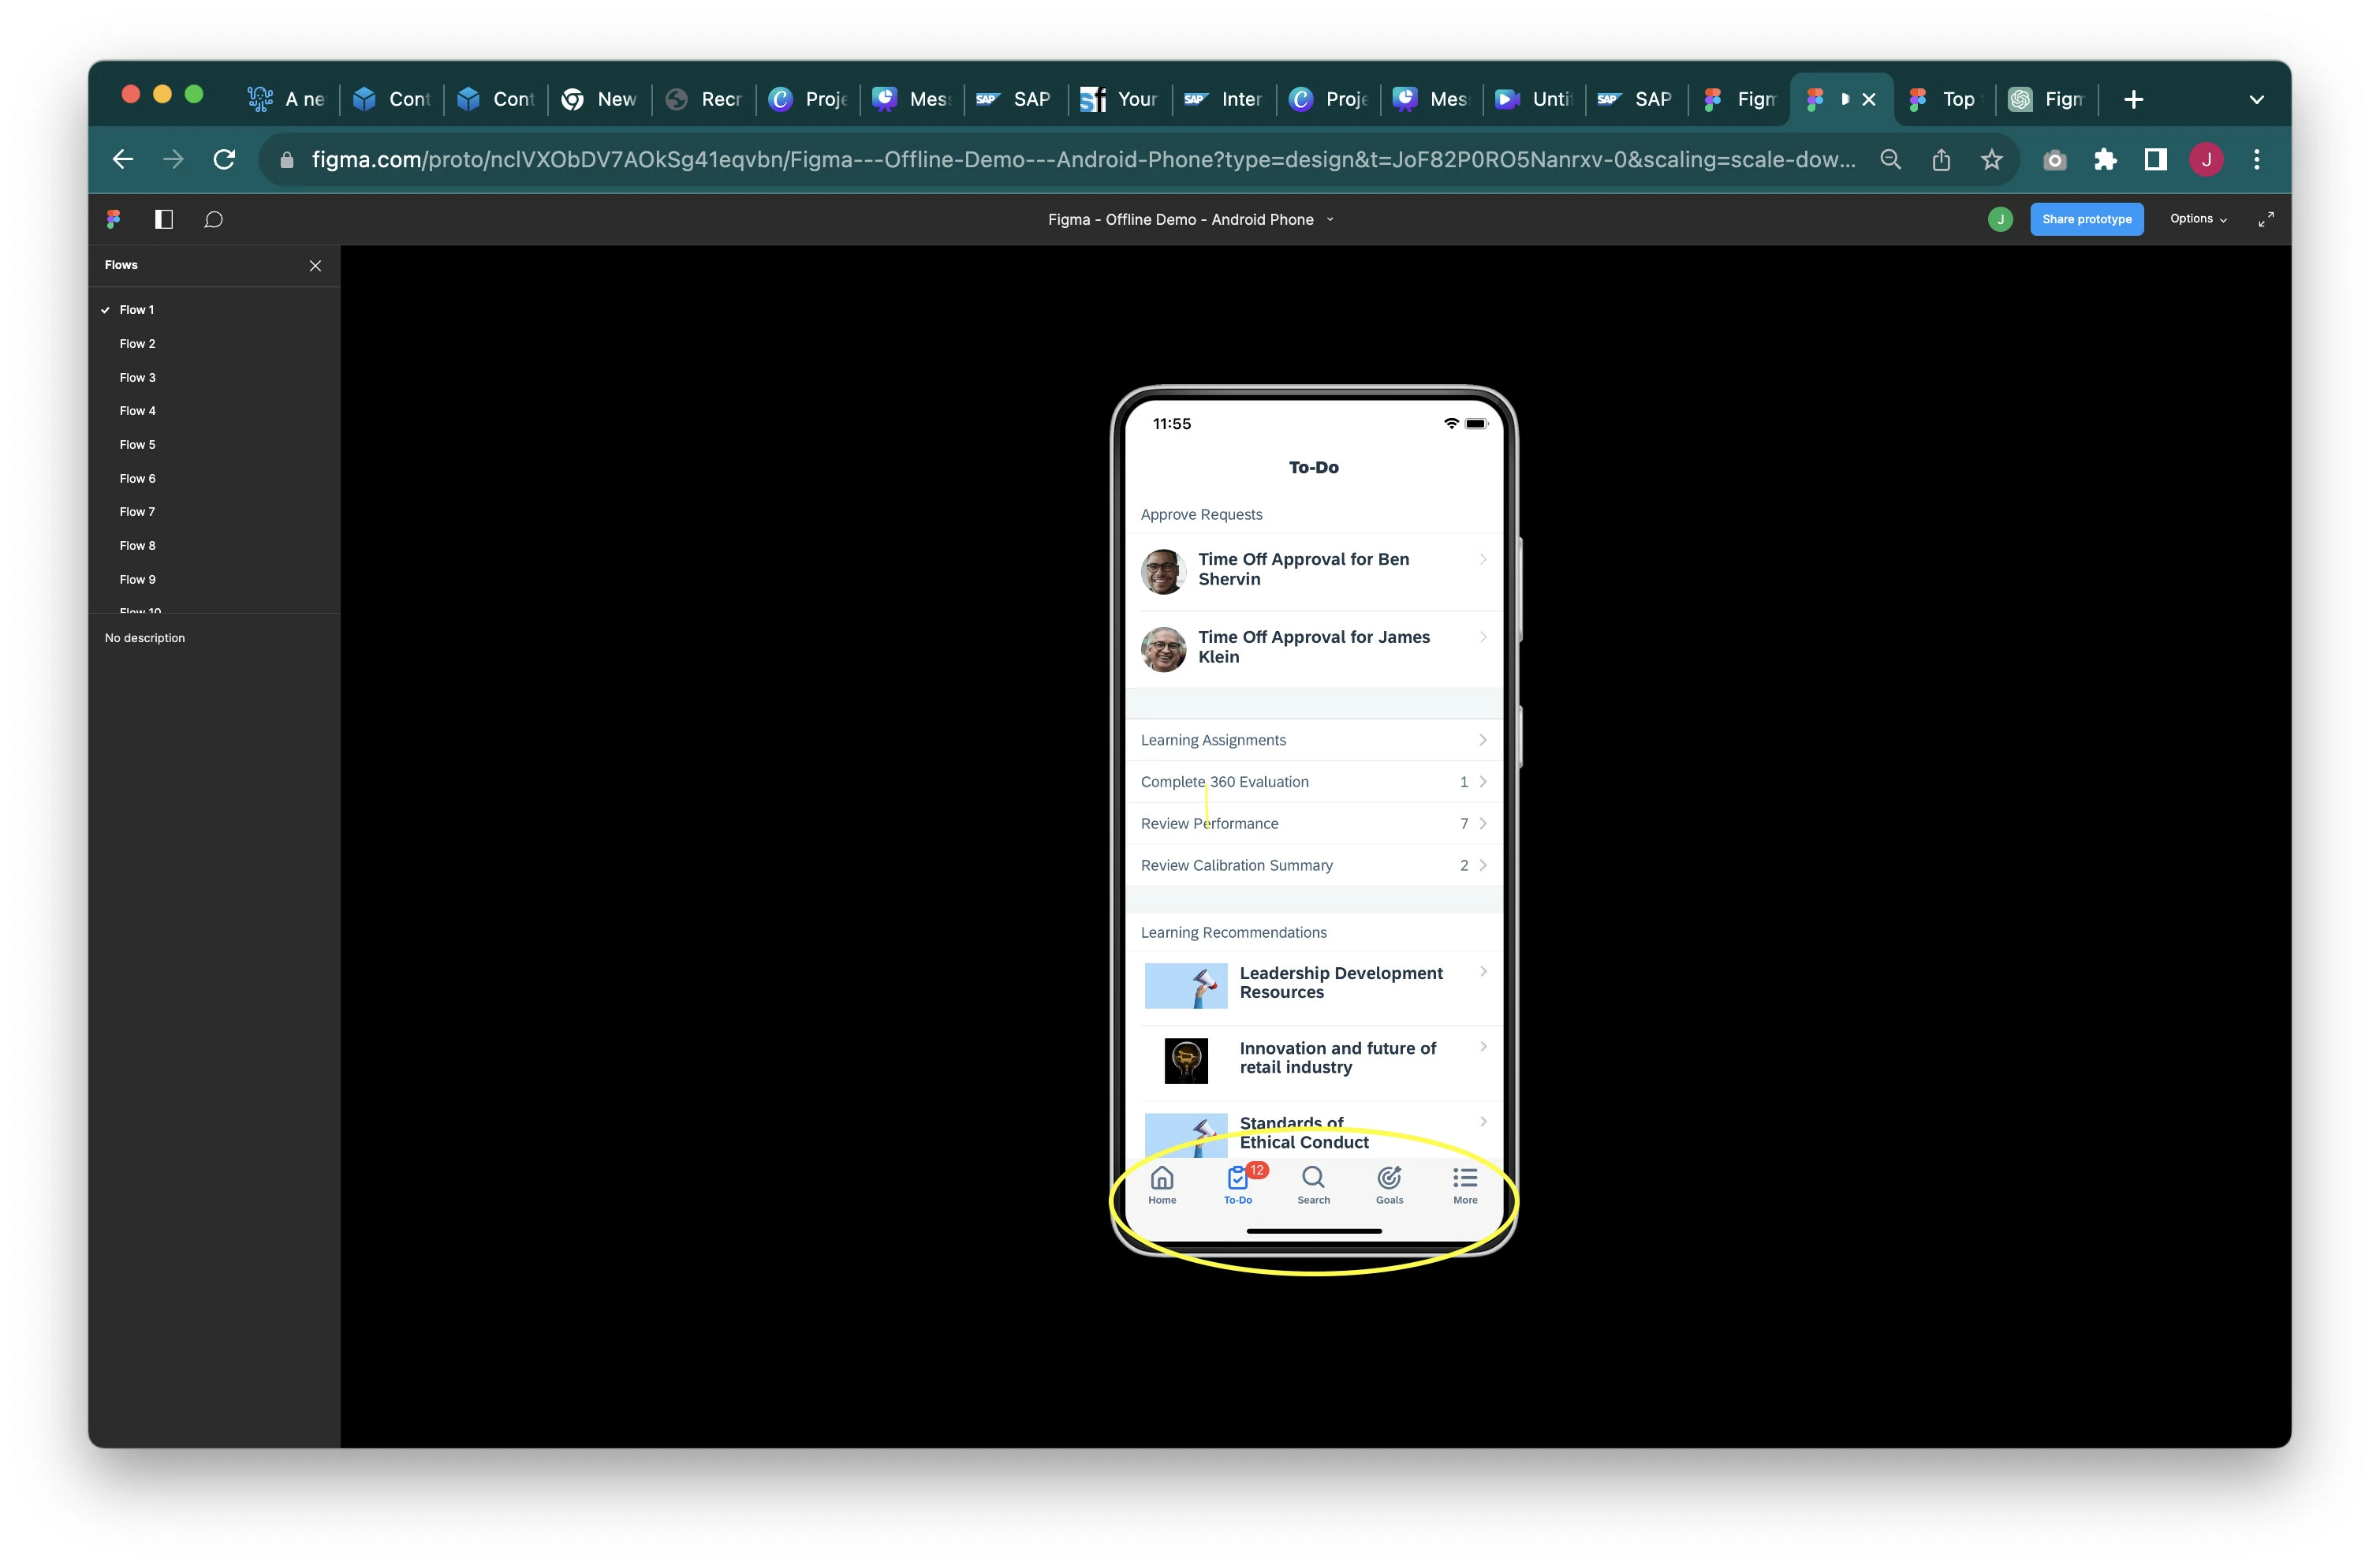Expand the Learning Assignments row chevron

tap(1482, 740)
